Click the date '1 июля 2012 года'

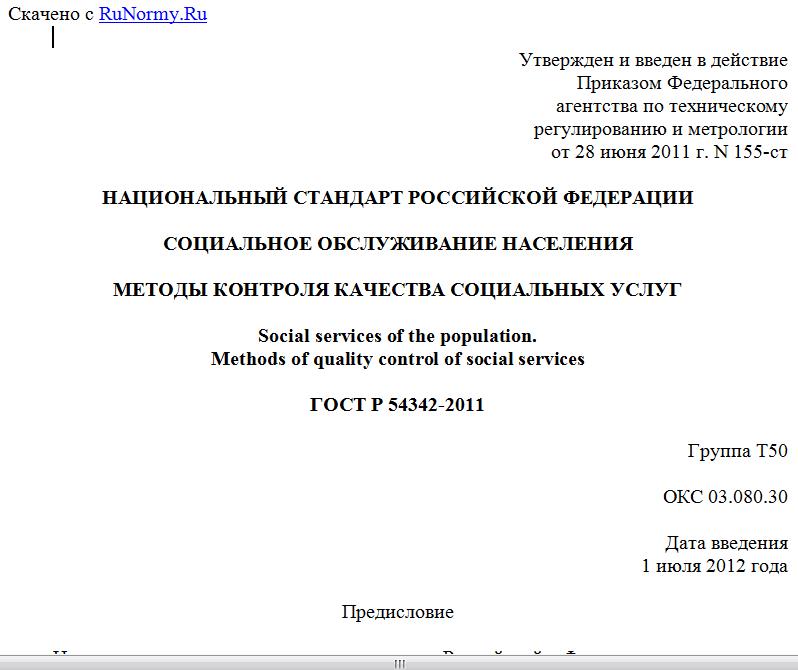715,566
